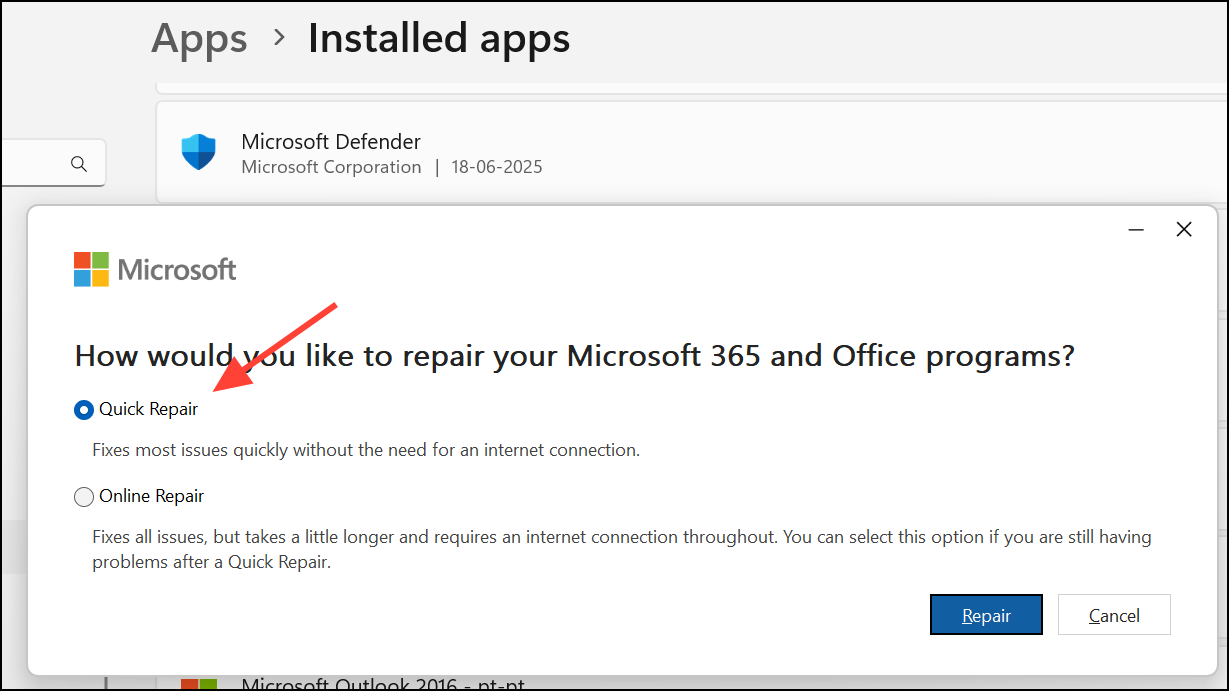This screenshot has width=1229, height=691.
Task: Click the Repair button
Action: pyautogui.click(x=986, y=615)
